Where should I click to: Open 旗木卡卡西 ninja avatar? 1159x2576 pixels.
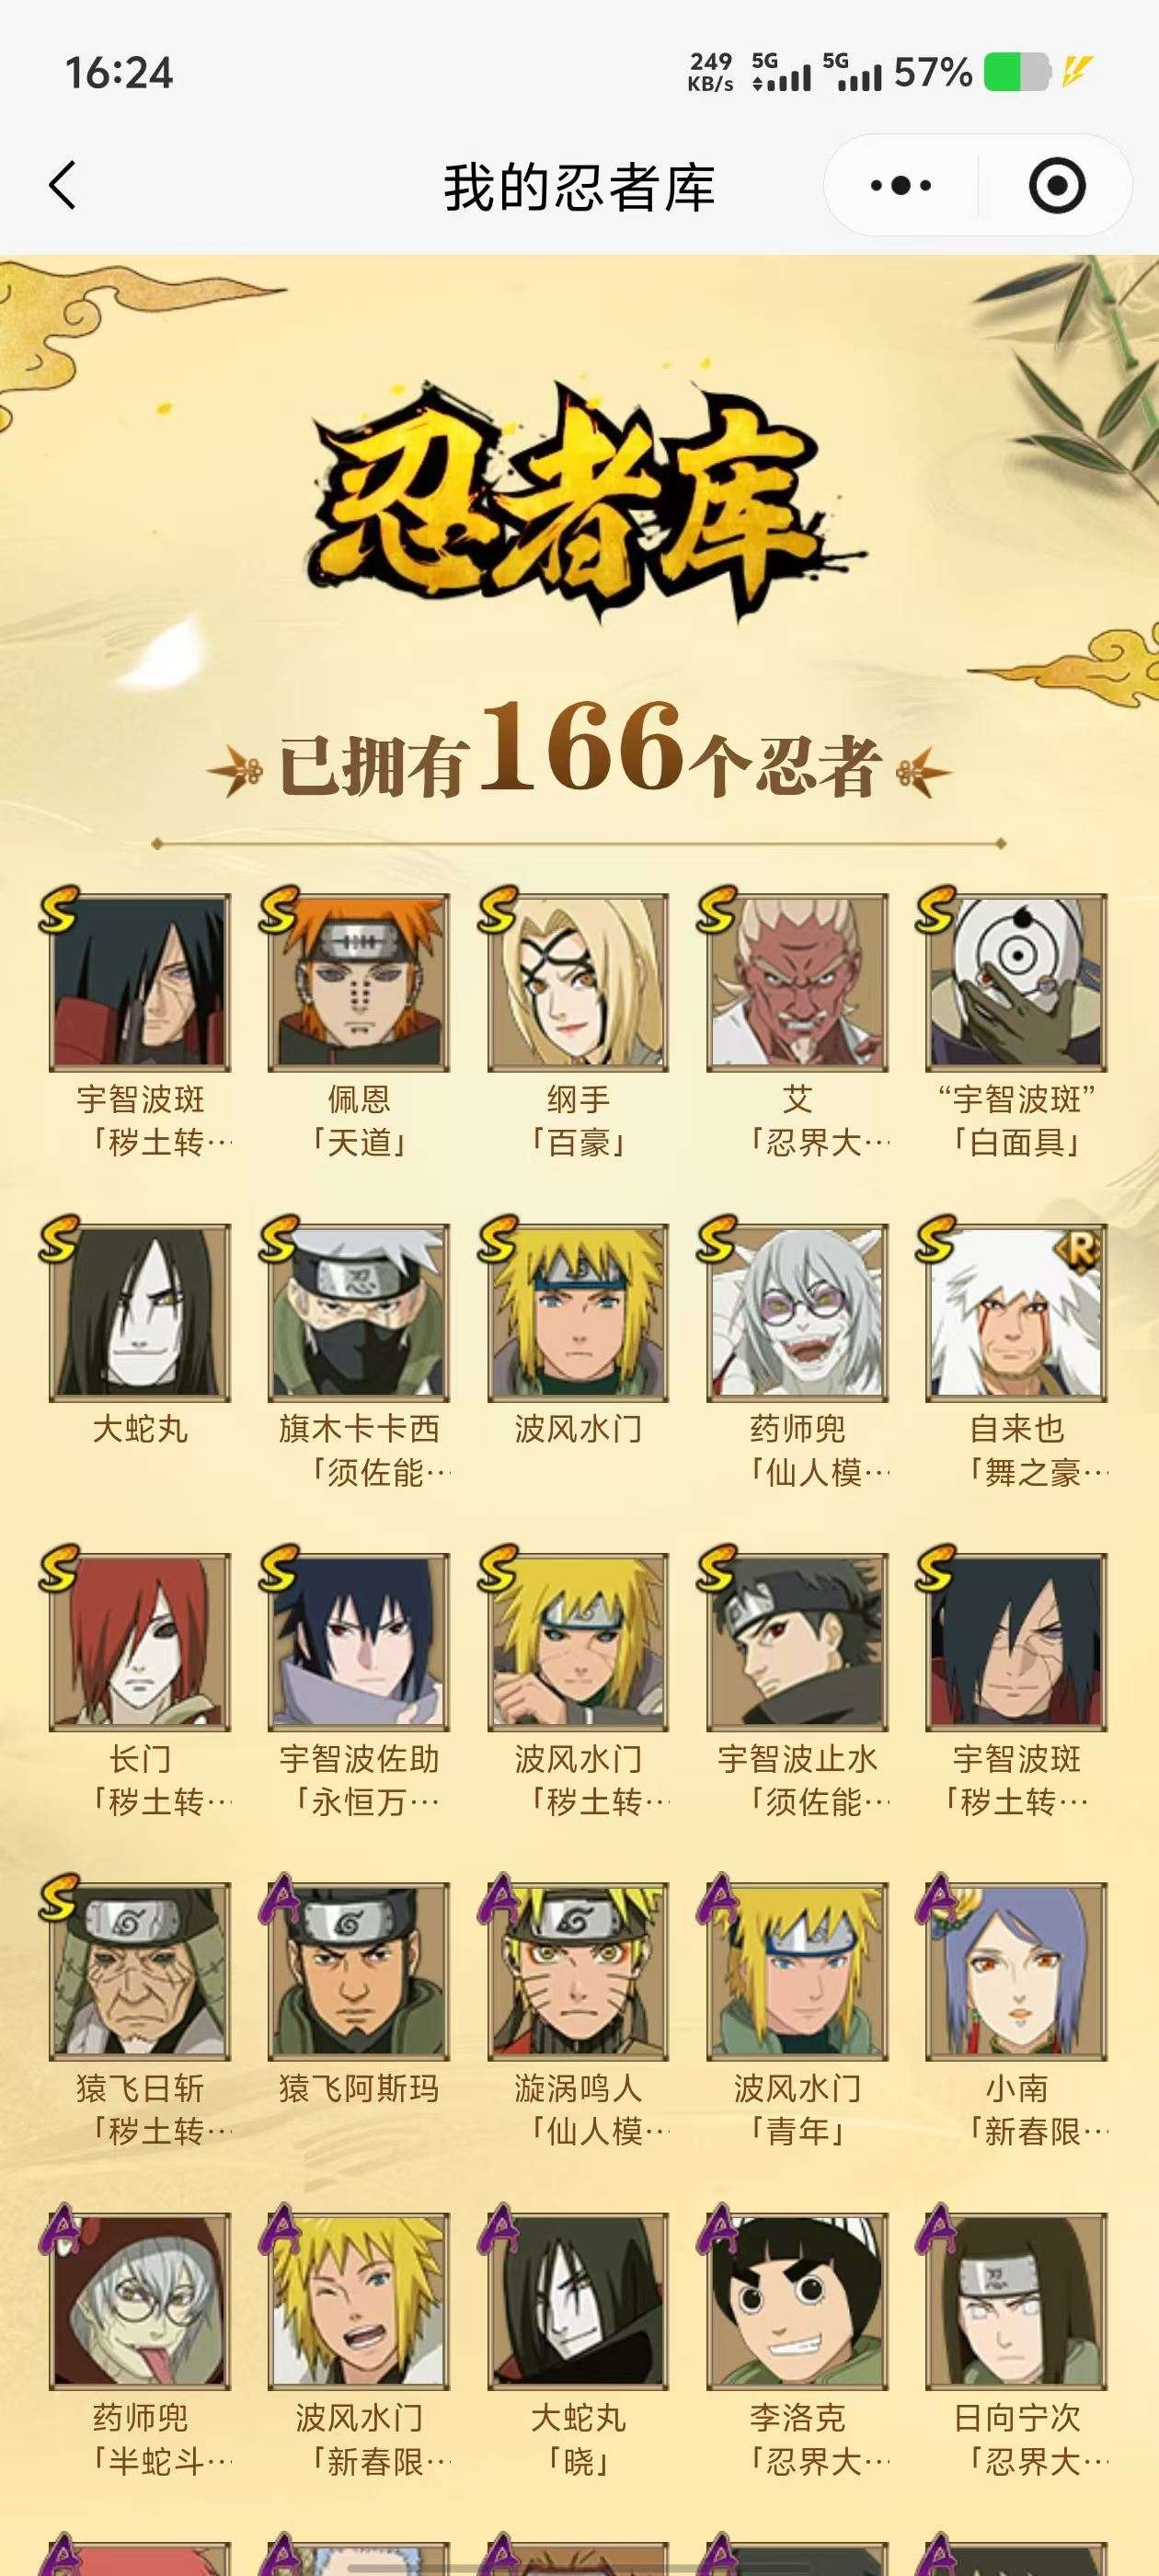click(359, 1312)
